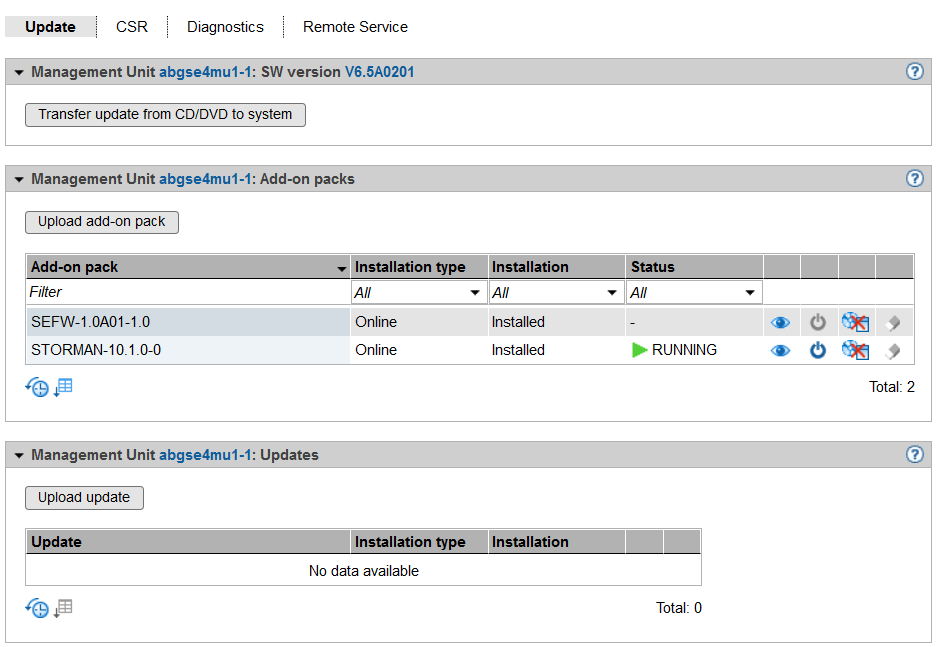Open the Status filter dropdown

click(694, 293)
